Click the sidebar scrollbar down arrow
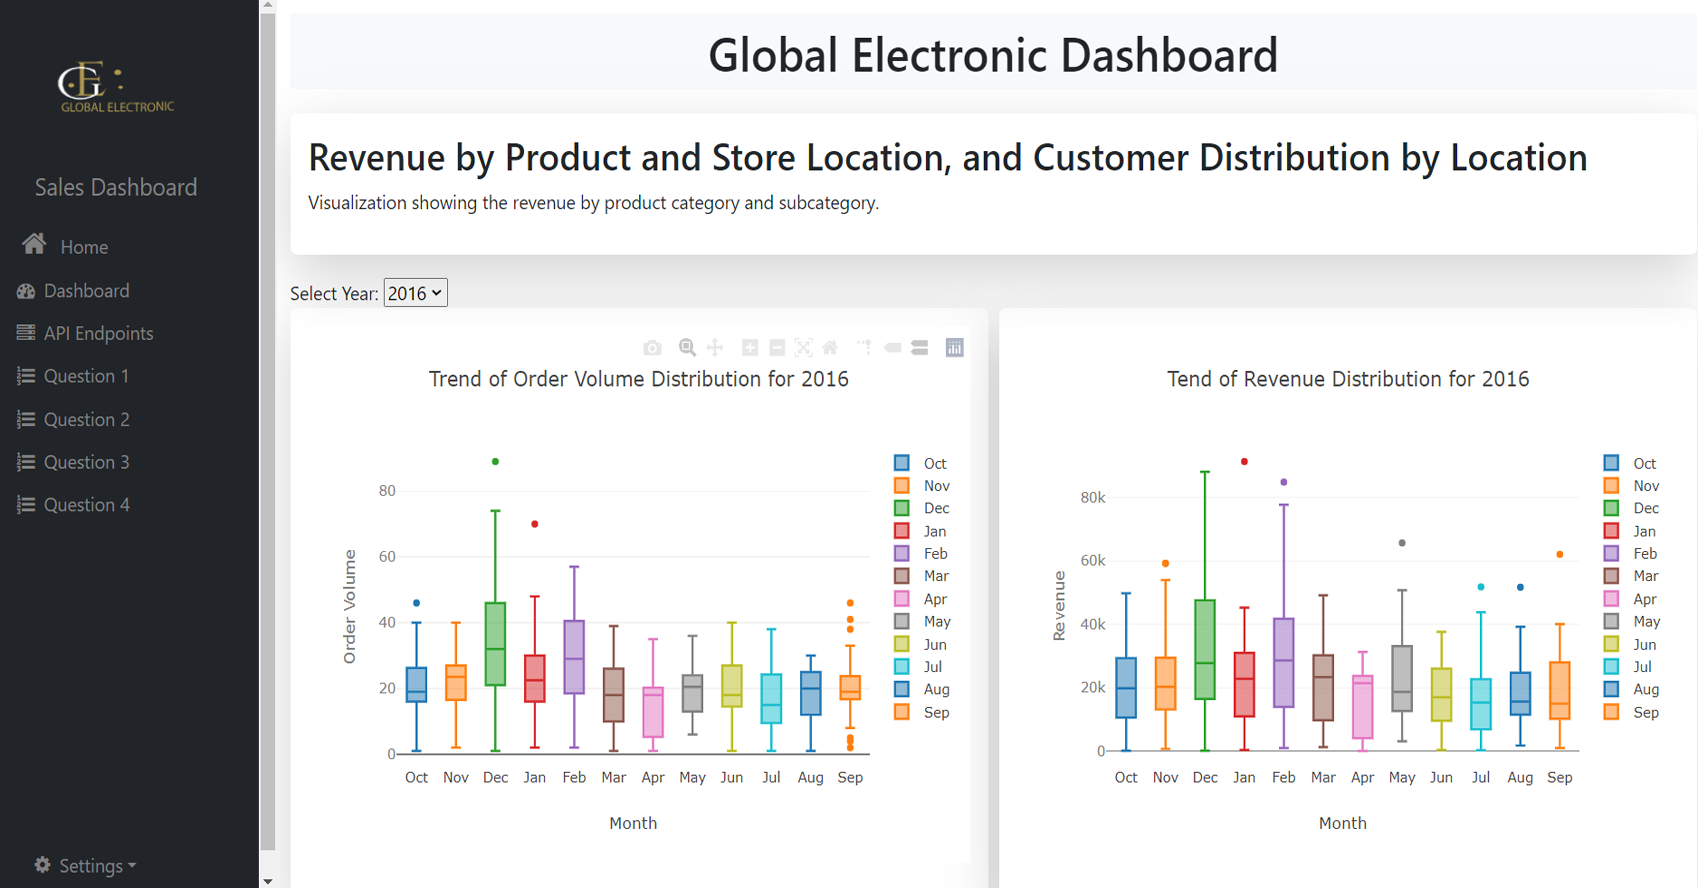 click(x=267, y=881)
